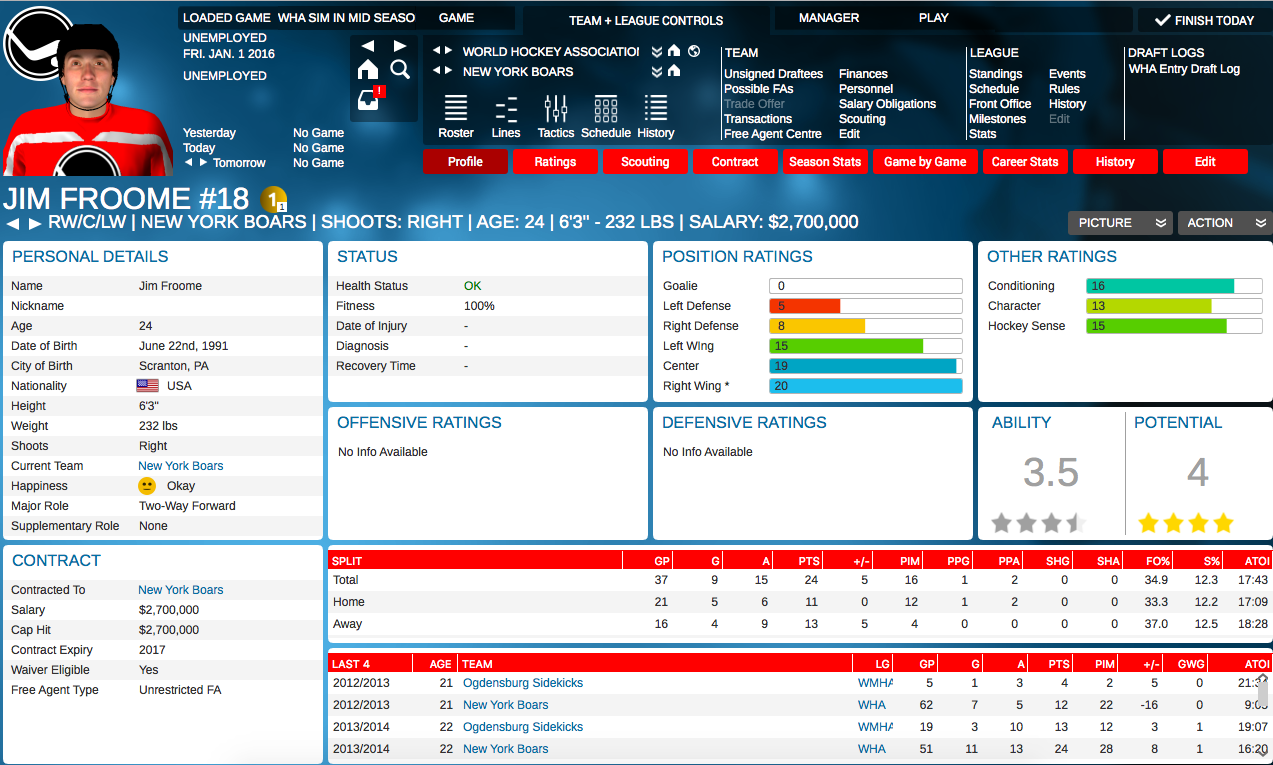Open the History list icon
Viewport: 1273px width, 765px height.
coord(655,110)
